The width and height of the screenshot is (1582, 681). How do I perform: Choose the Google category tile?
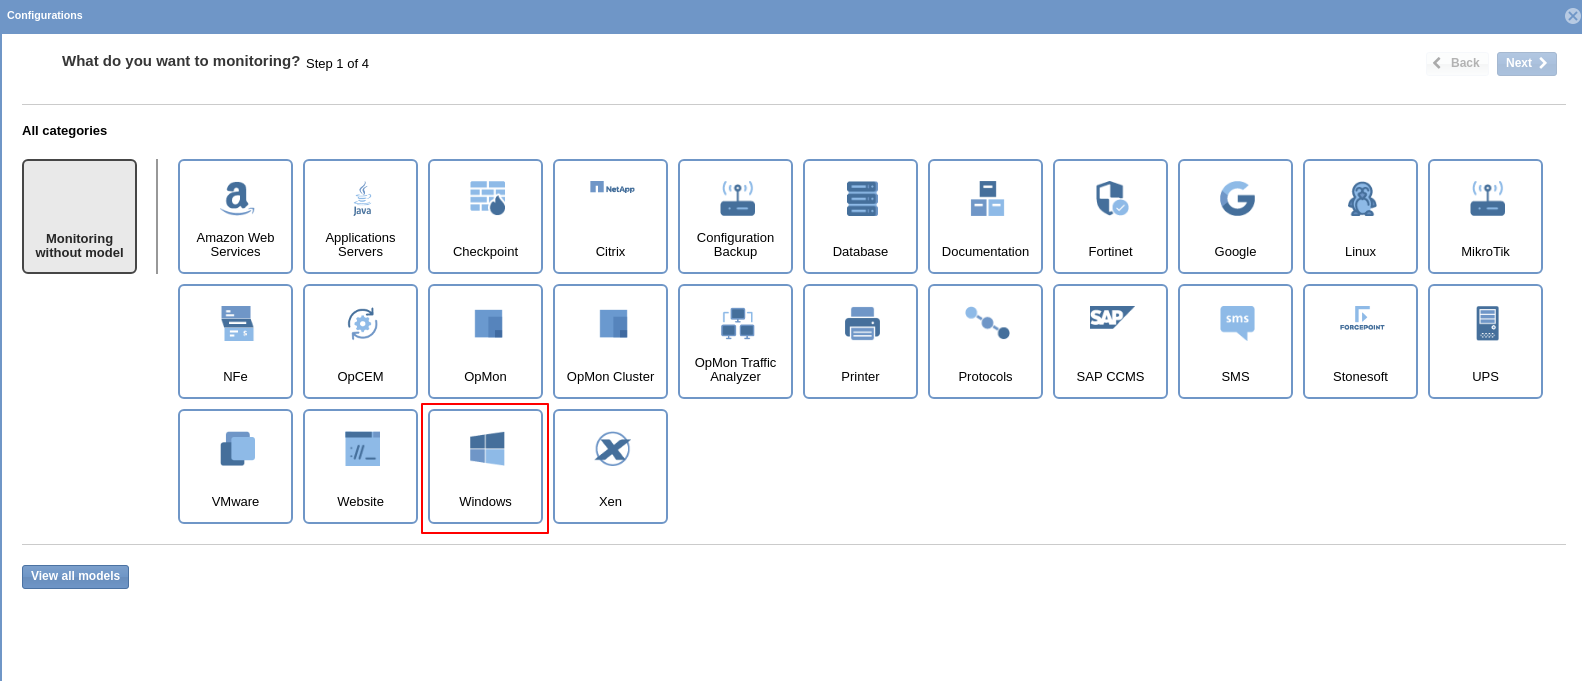1235,216
